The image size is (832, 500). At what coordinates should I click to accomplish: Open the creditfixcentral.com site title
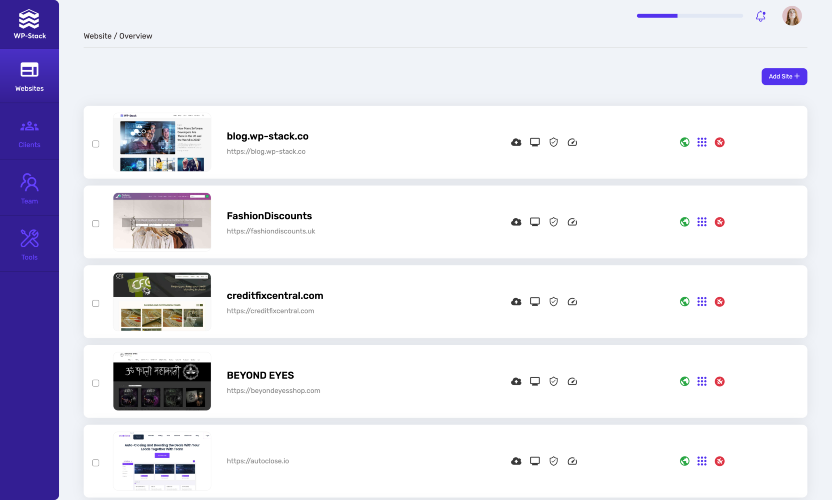click(x=275, y=296)
